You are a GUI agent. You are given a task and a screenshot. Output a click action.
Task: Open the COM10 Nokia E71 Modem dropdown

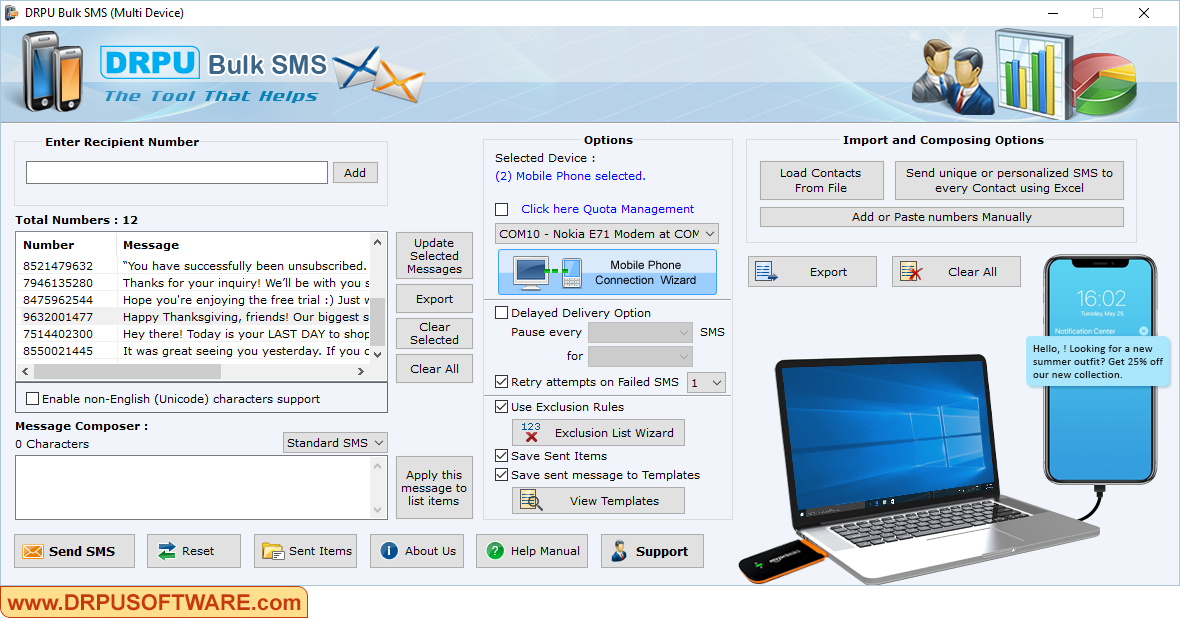coord(607,233)
